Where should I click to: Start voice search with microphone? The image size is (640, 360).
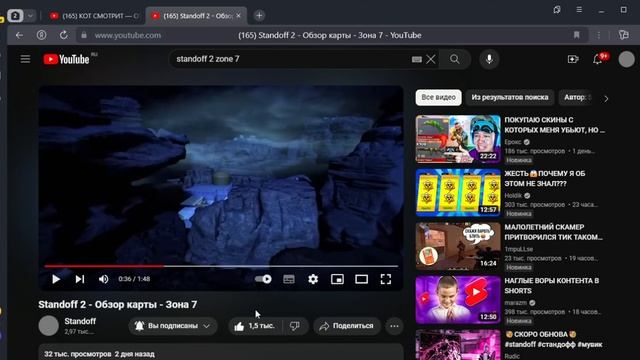tap(489, 59)
